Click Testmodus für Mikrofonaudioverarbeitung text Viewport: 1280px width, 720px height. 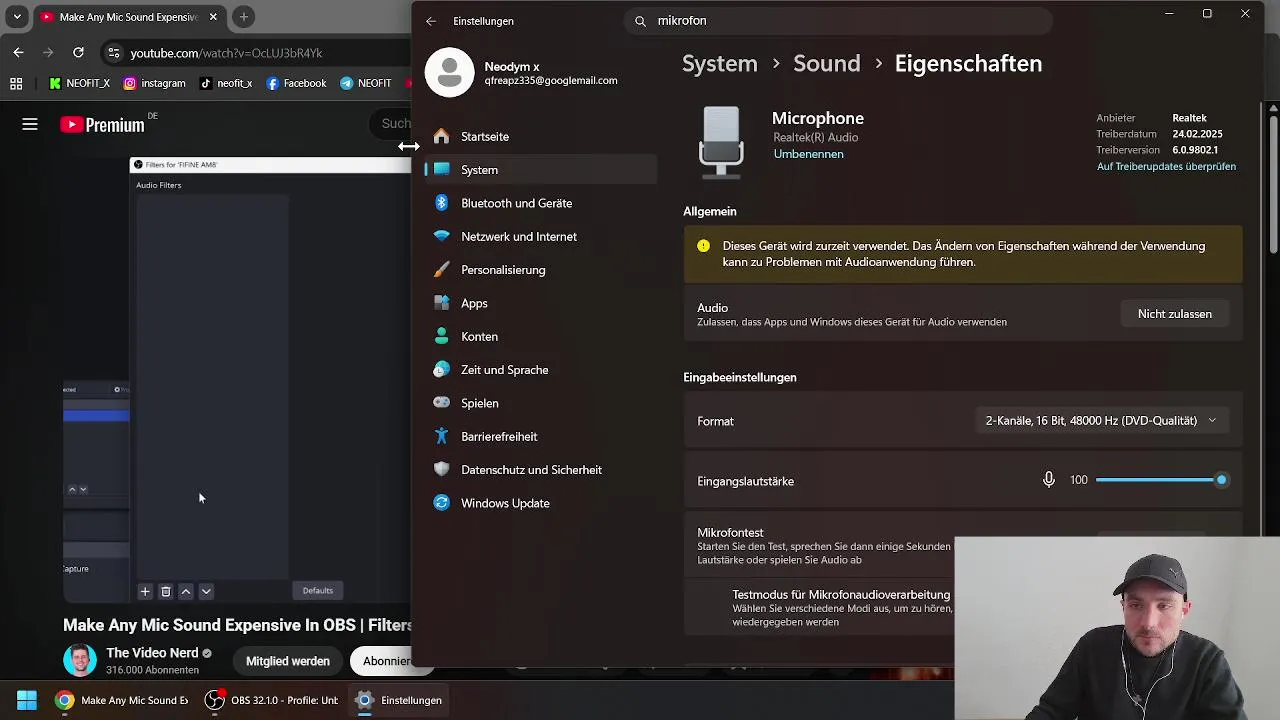click(841, 595)
